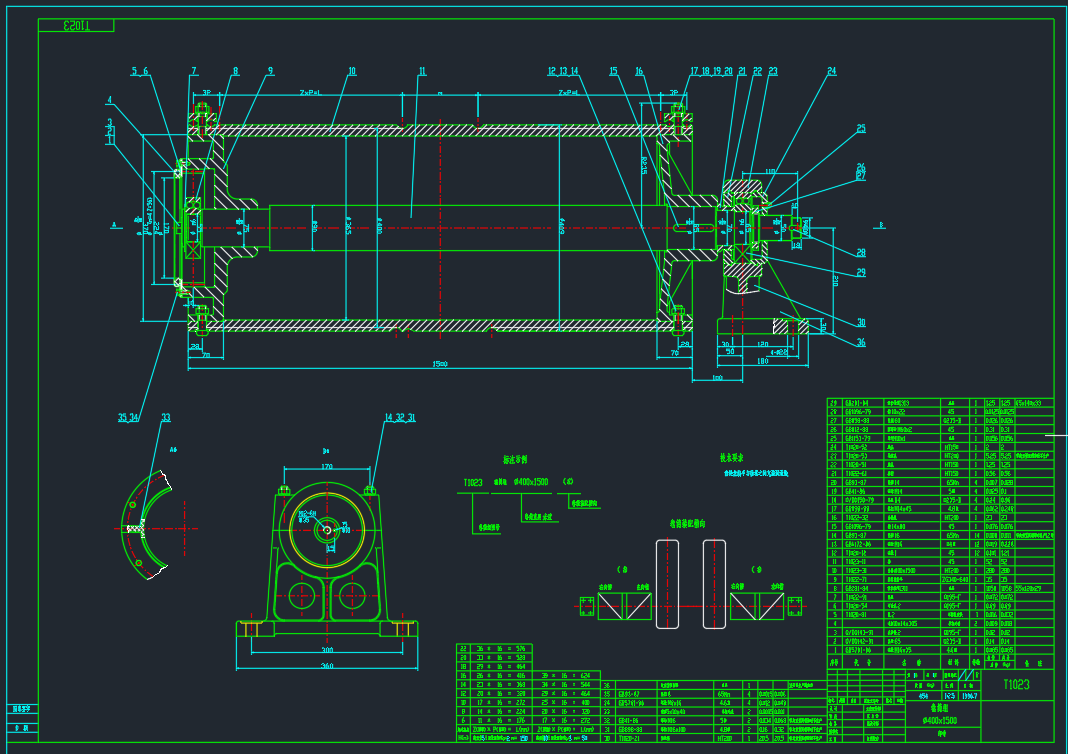Select callout number 15 label
Image resolution: width=1068 pixels, height=754 pixels.
click(x=613, y=71)
